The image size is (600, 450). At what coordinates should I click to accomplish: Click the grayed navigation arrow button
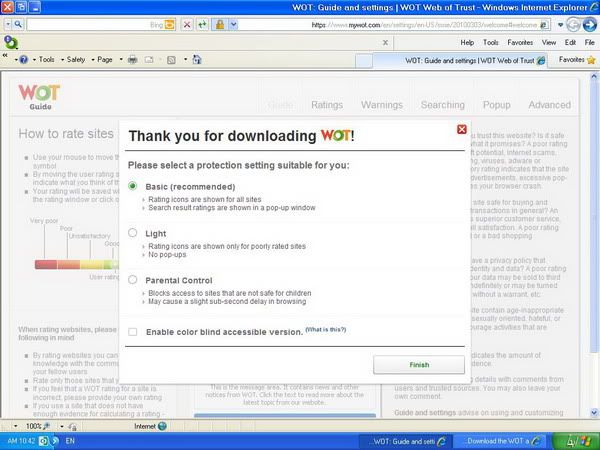573,25
